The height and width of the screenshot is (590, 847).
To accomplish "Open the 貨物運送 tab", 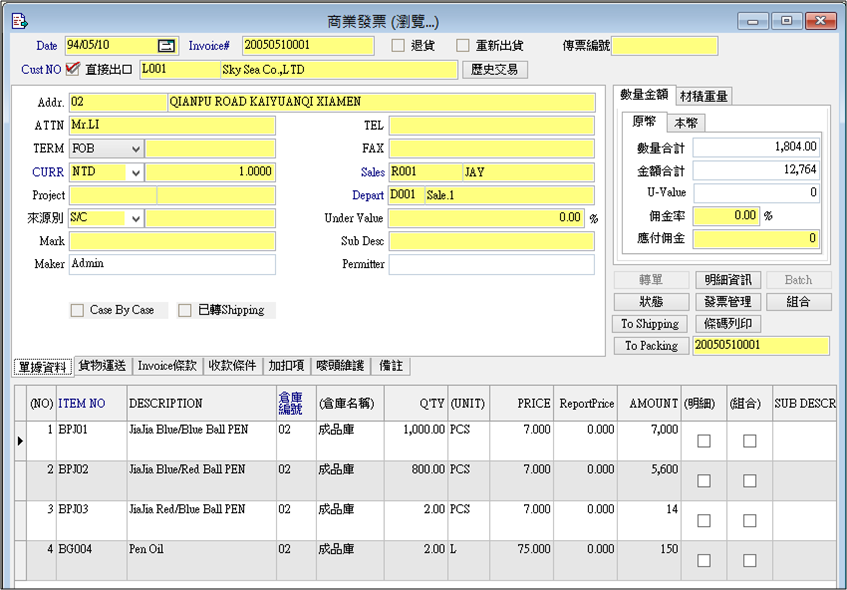I will pyautogui.click(x=103, y=366).
